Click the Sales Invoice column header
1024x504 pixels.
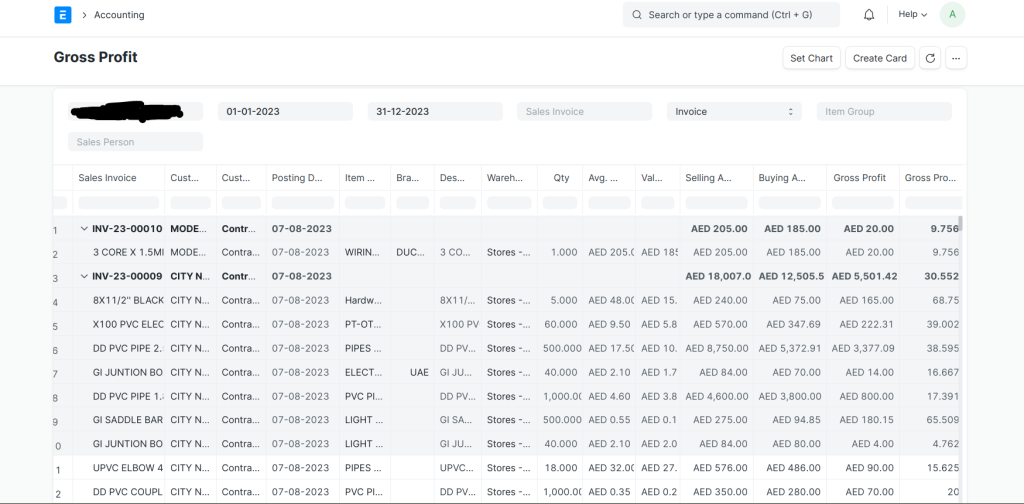click(x=117, y=178)
